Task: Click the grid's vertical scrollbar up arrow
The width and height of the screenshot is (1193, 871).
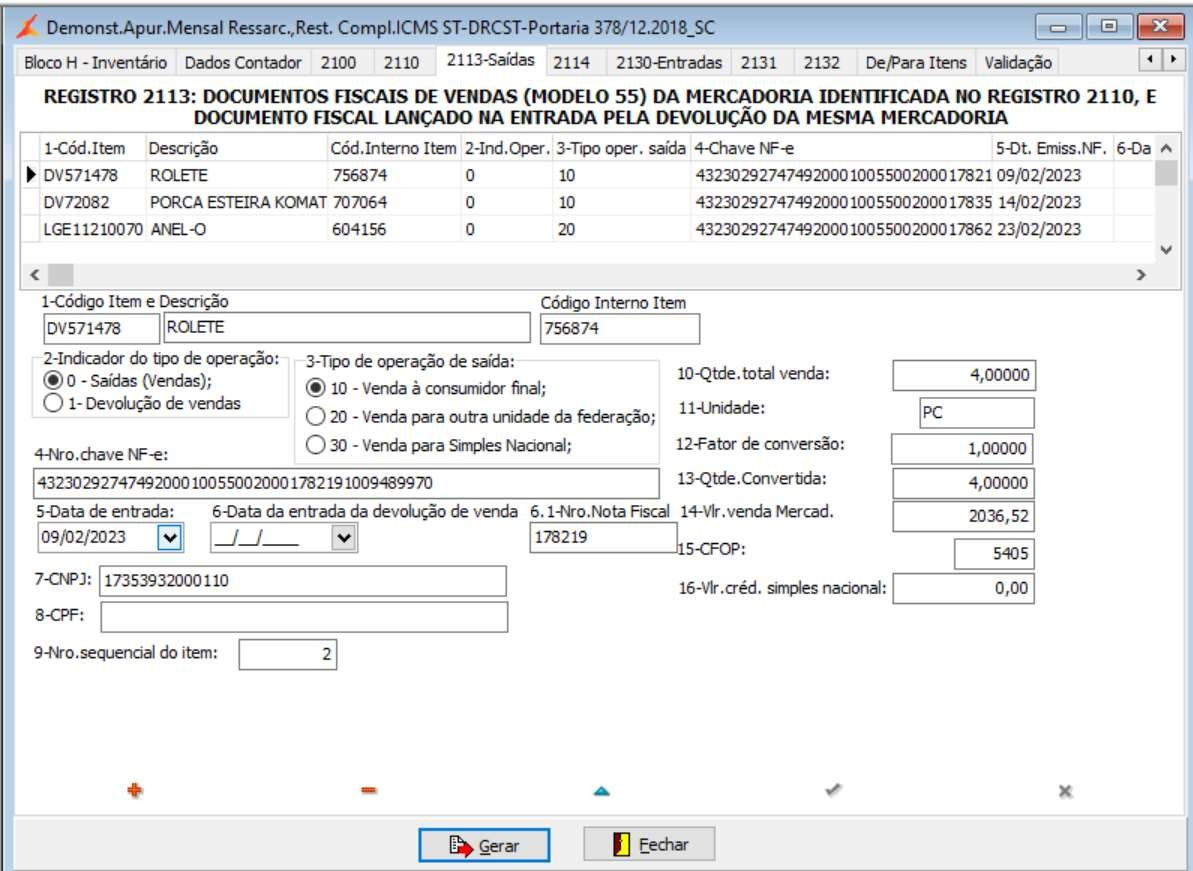Action: click(1166, 148)
